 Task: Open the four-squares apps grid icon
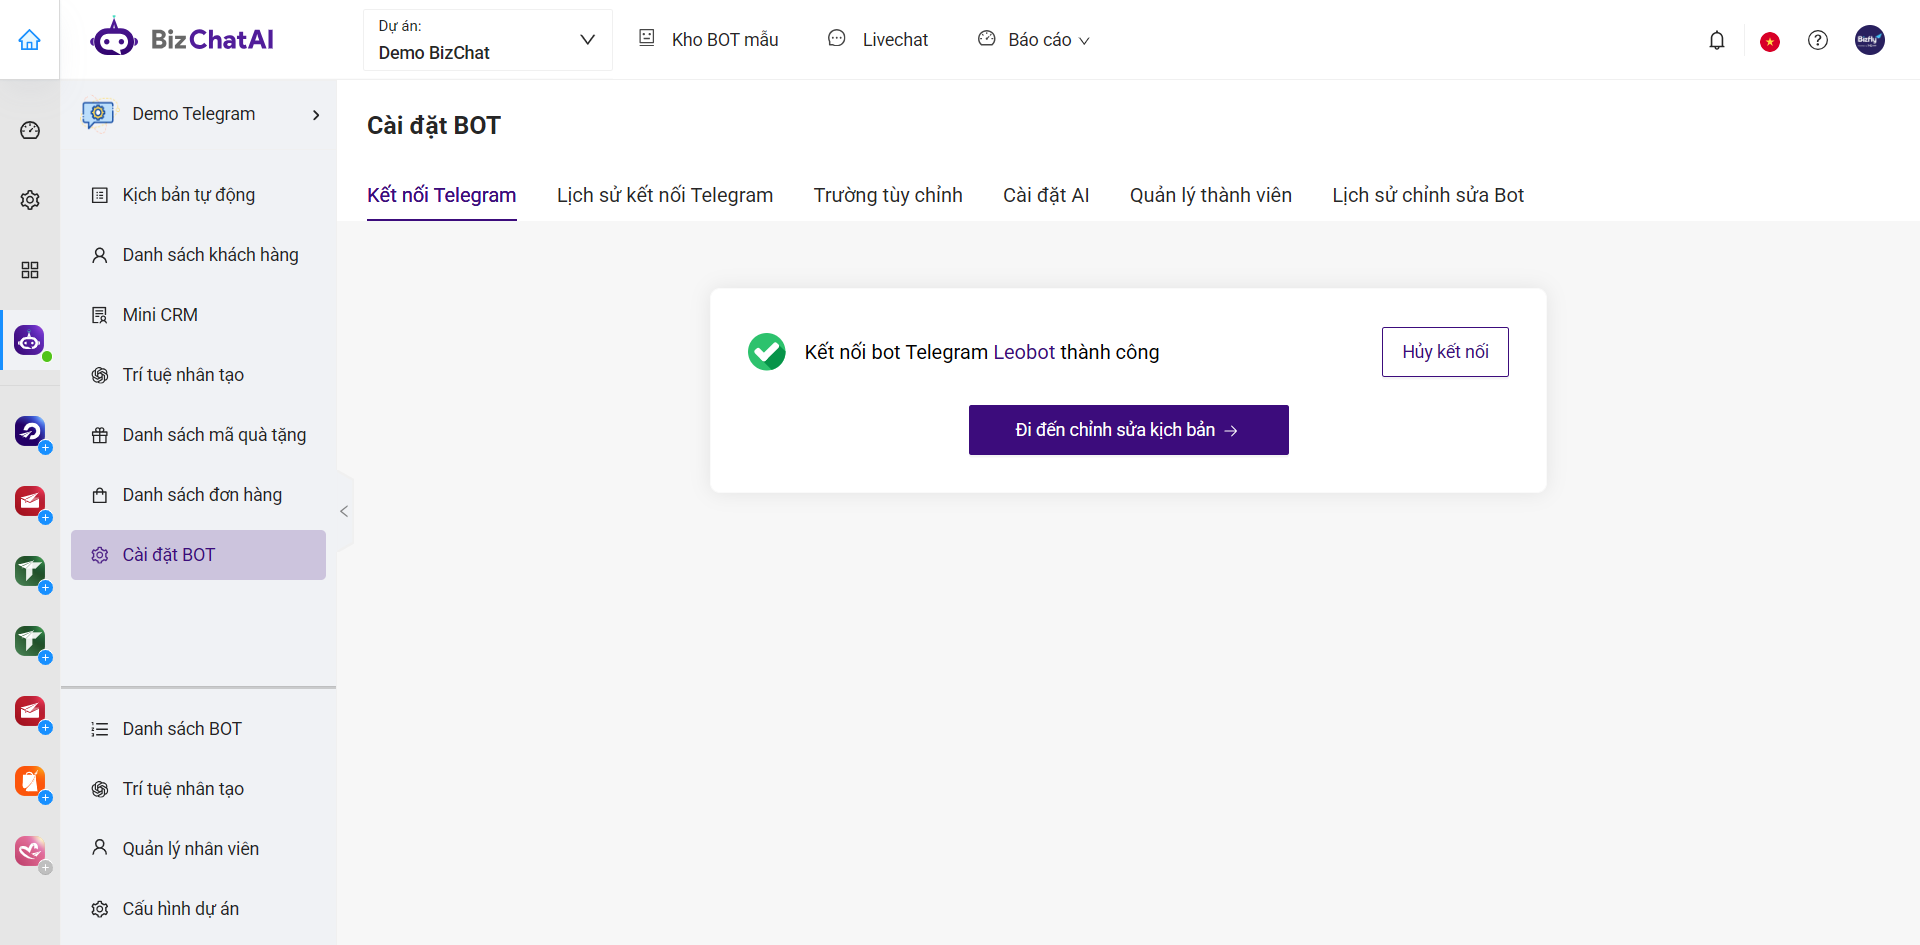(x=30, y=270)
